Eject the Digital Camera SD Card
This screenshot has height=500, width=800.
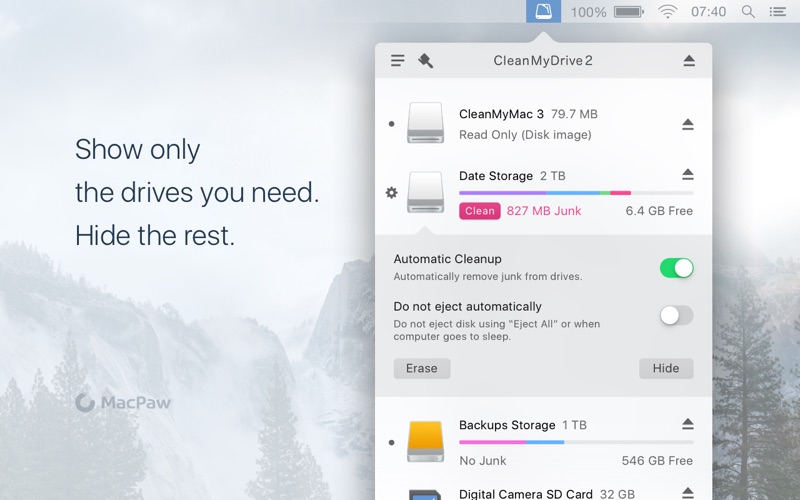688,493
